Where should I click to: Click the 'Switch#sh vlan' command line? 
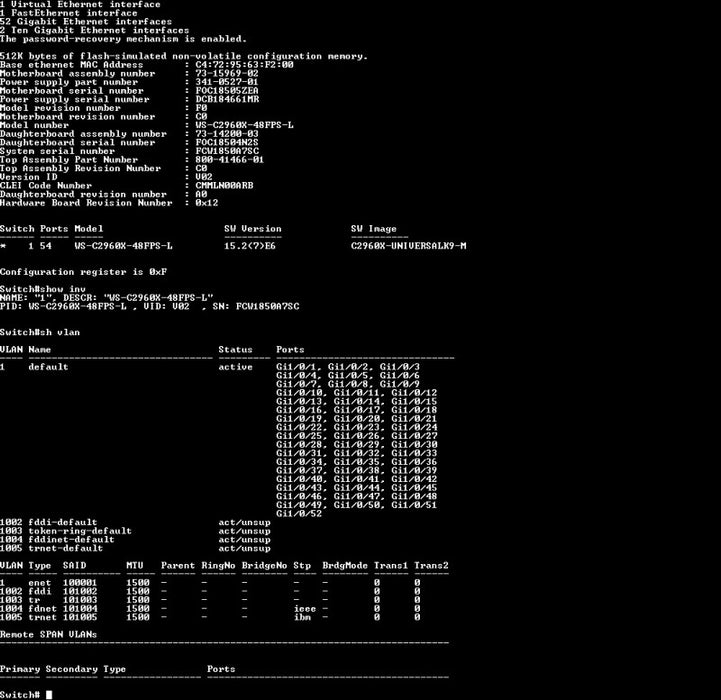(x=40, y=333)
